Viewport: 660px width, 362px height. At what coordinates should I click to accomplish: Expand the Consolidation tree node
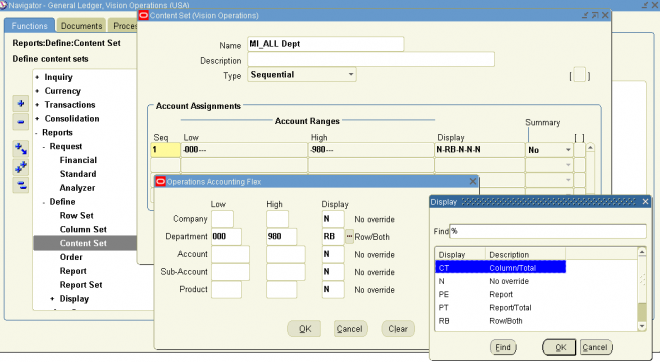click(x=37, y=119)
